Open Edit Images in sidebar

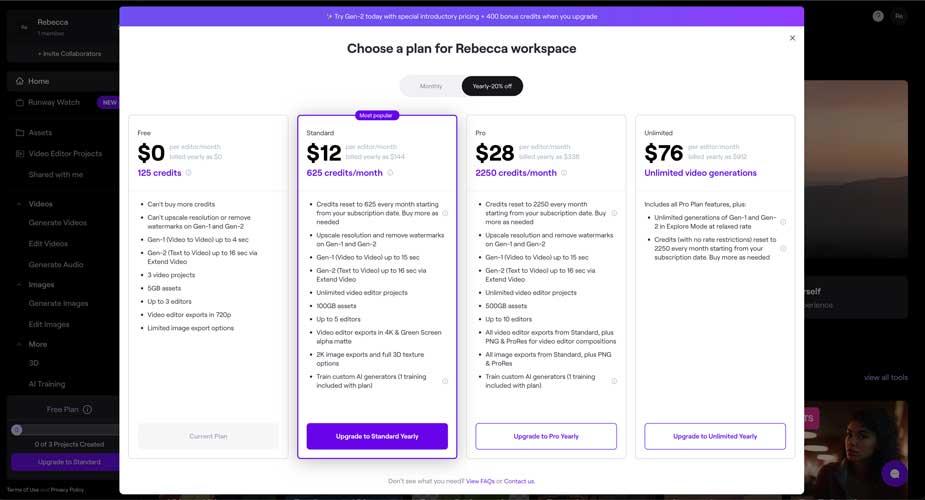(49, 324)
